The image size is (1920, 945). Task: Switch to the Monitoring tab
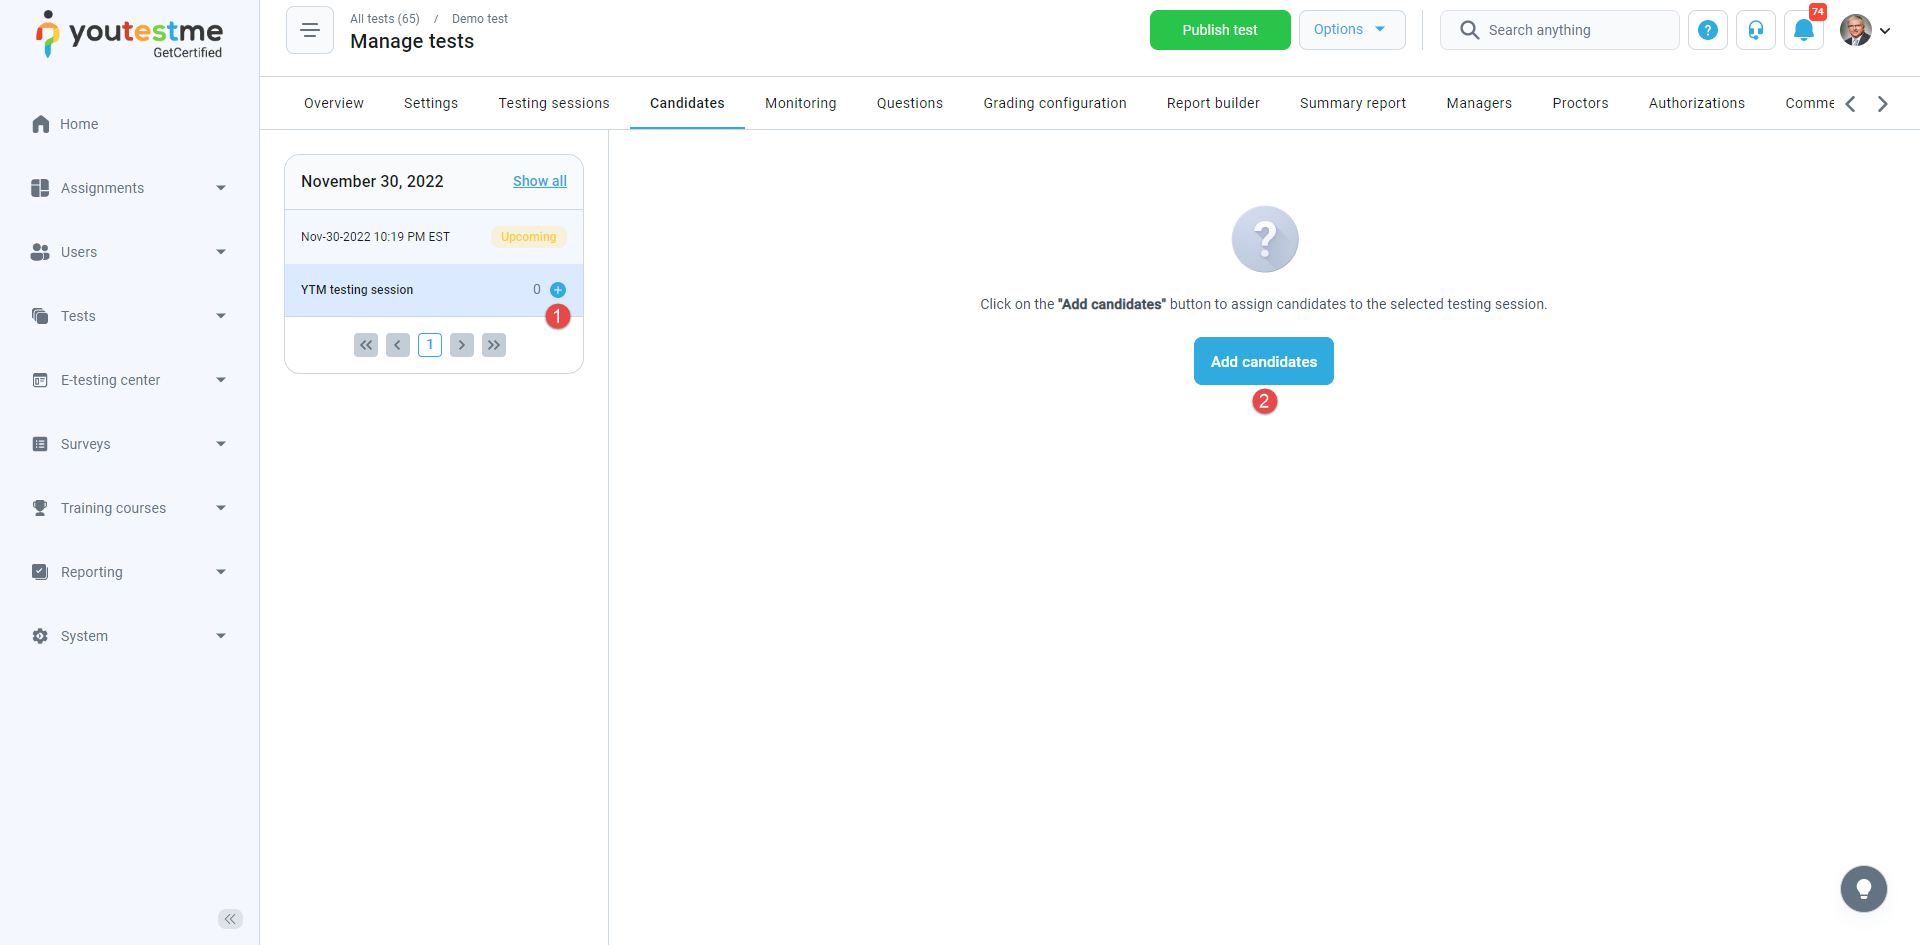[800, 103]
